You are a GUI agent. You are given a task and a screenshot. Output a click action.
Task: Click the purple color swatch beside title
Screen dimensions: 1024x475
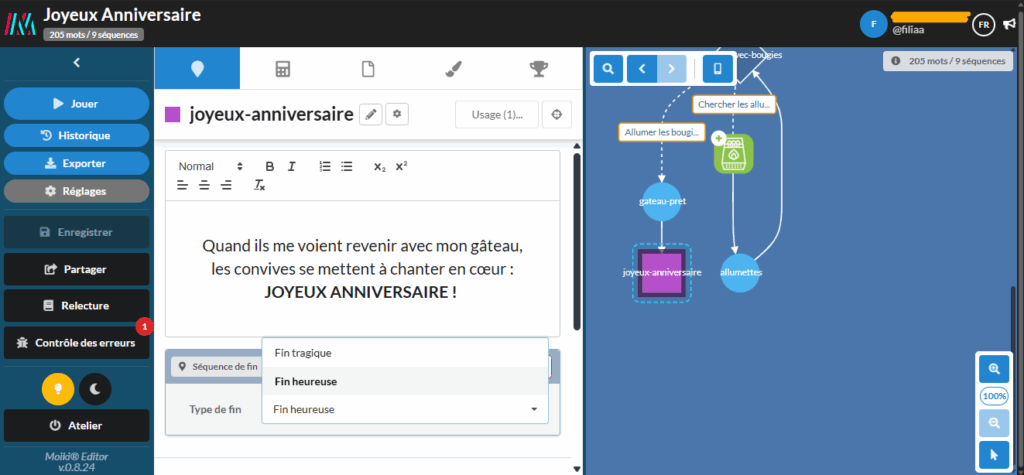coord(172,115)
